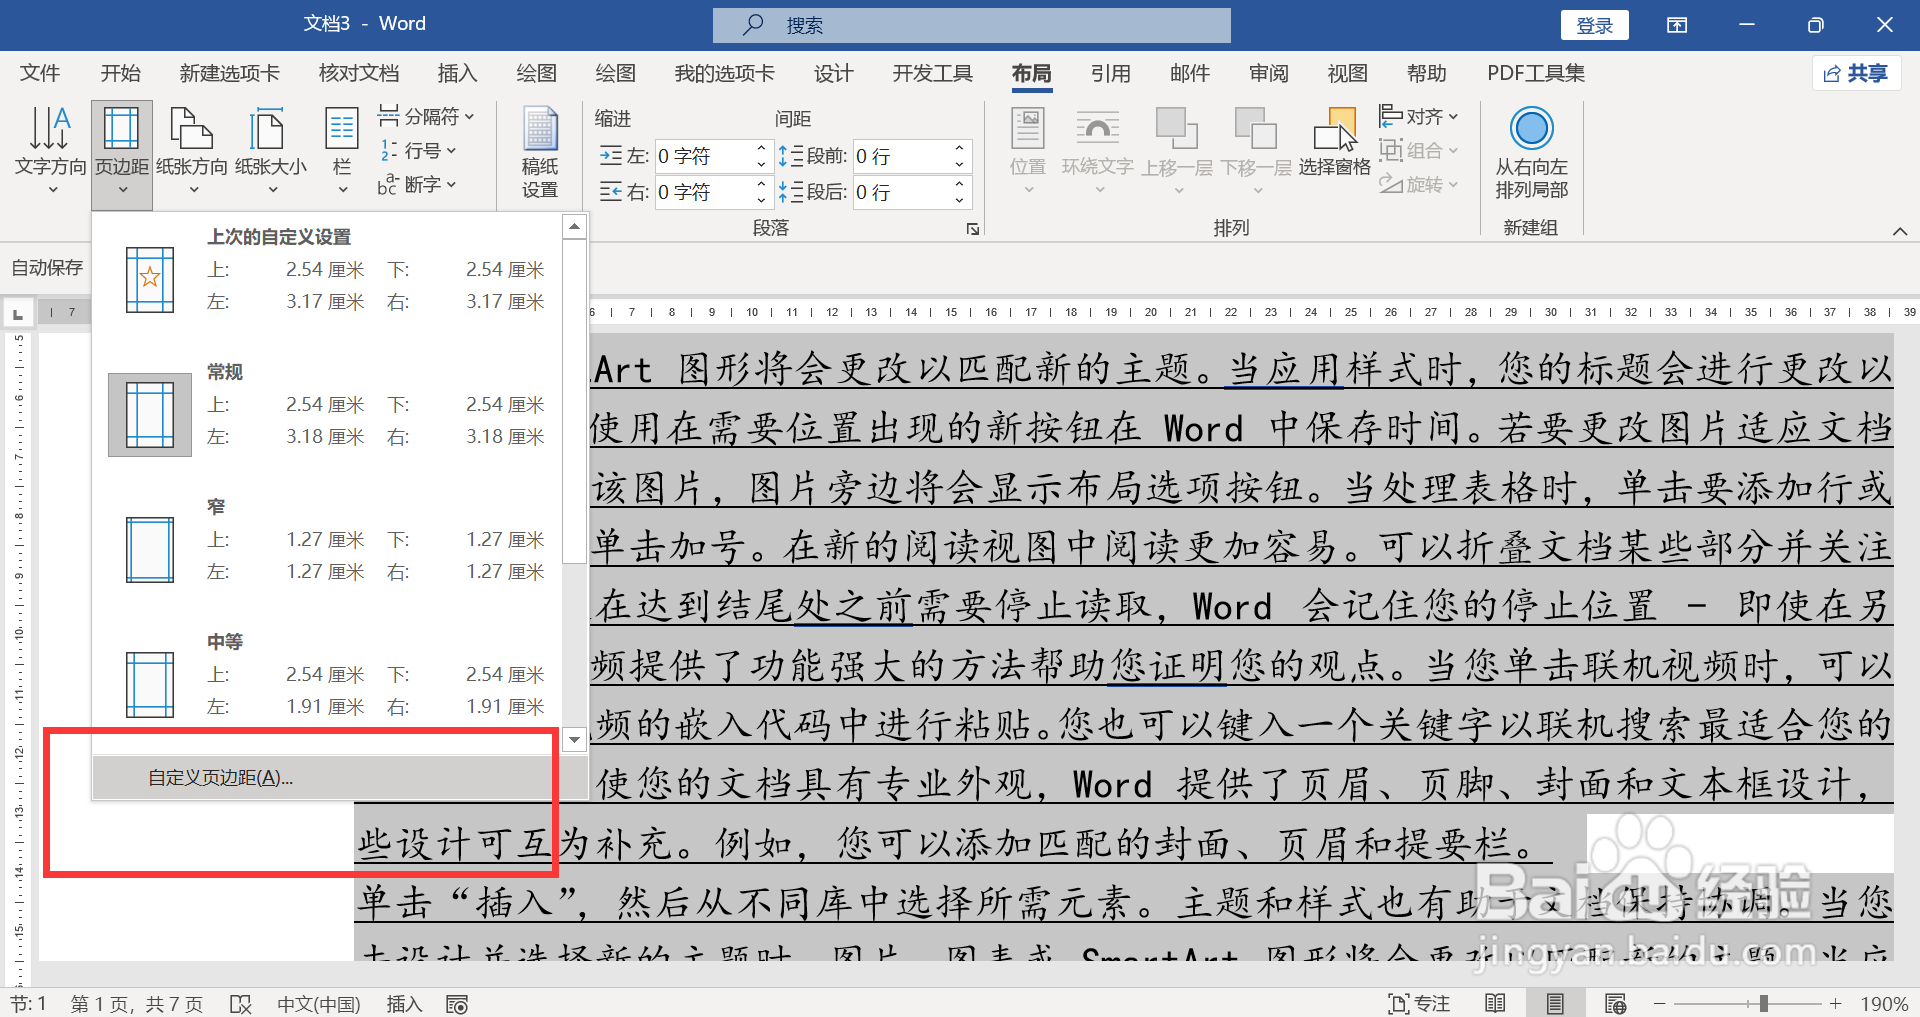
Task: Toggle the Insert (插入) mode indicator
Action: (404, 1004)
